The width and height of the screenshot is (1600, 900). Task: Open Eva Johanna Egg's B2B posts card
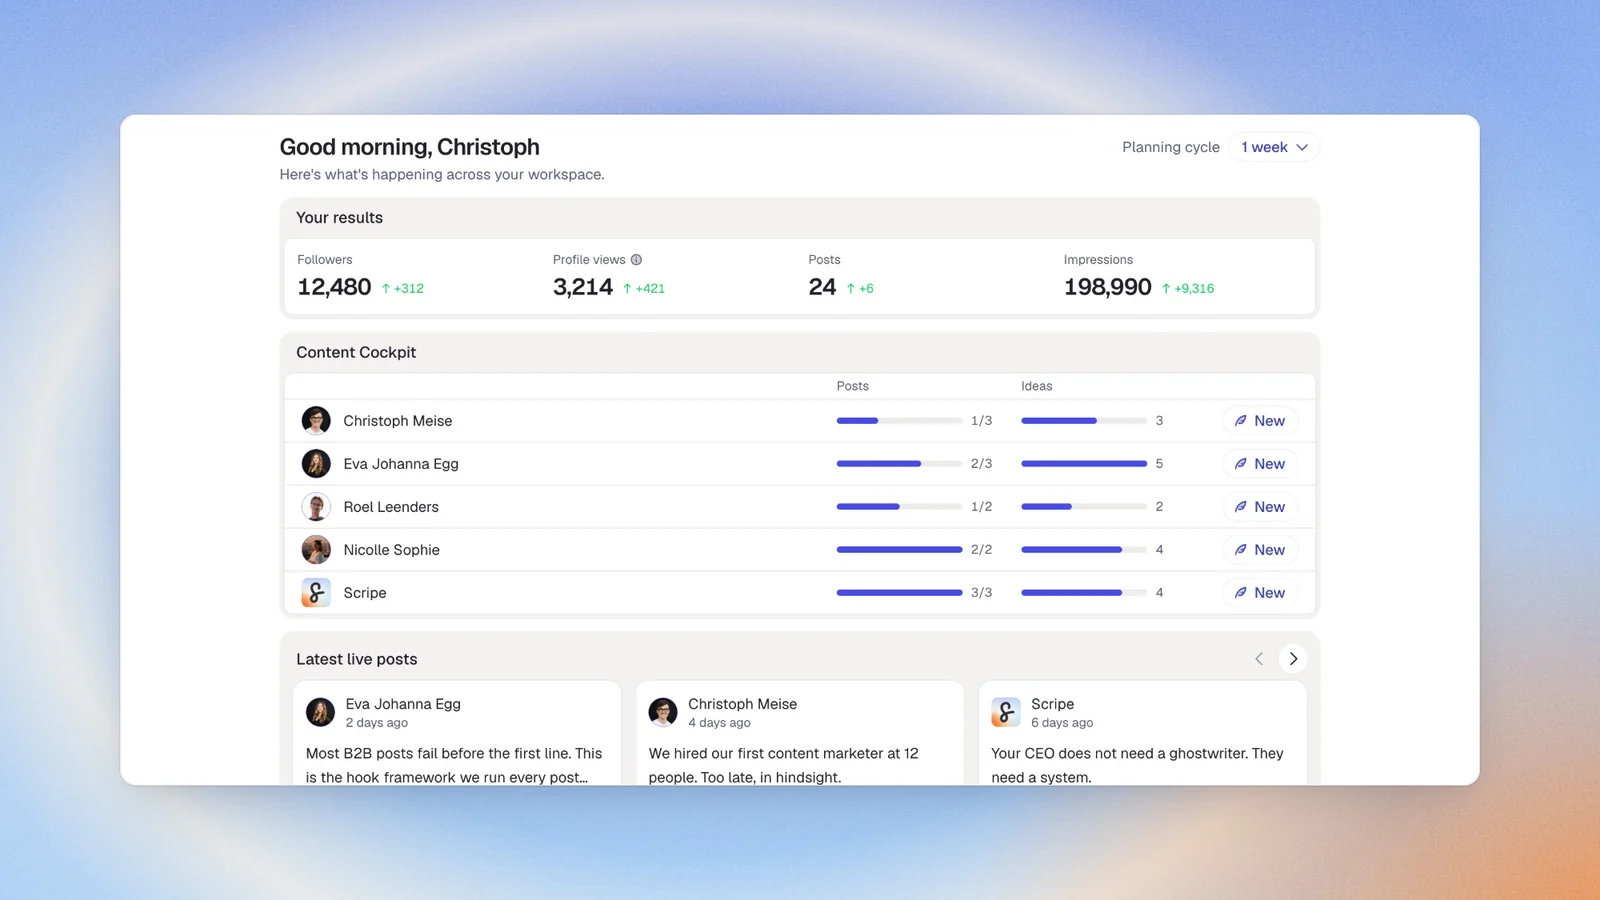pos(457,733)
